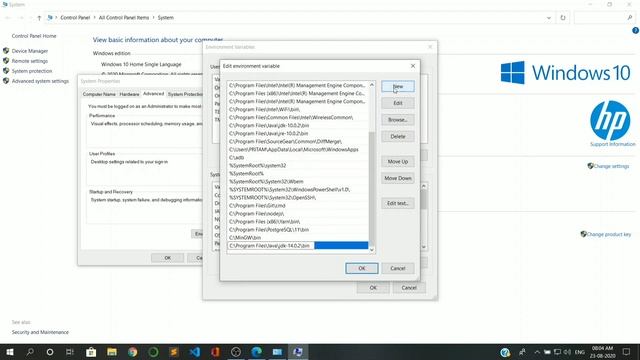Select 'C:\adb' path entry
Viewport: 640px width, 360px height.
pyautogui.click(x=298, y=158)
